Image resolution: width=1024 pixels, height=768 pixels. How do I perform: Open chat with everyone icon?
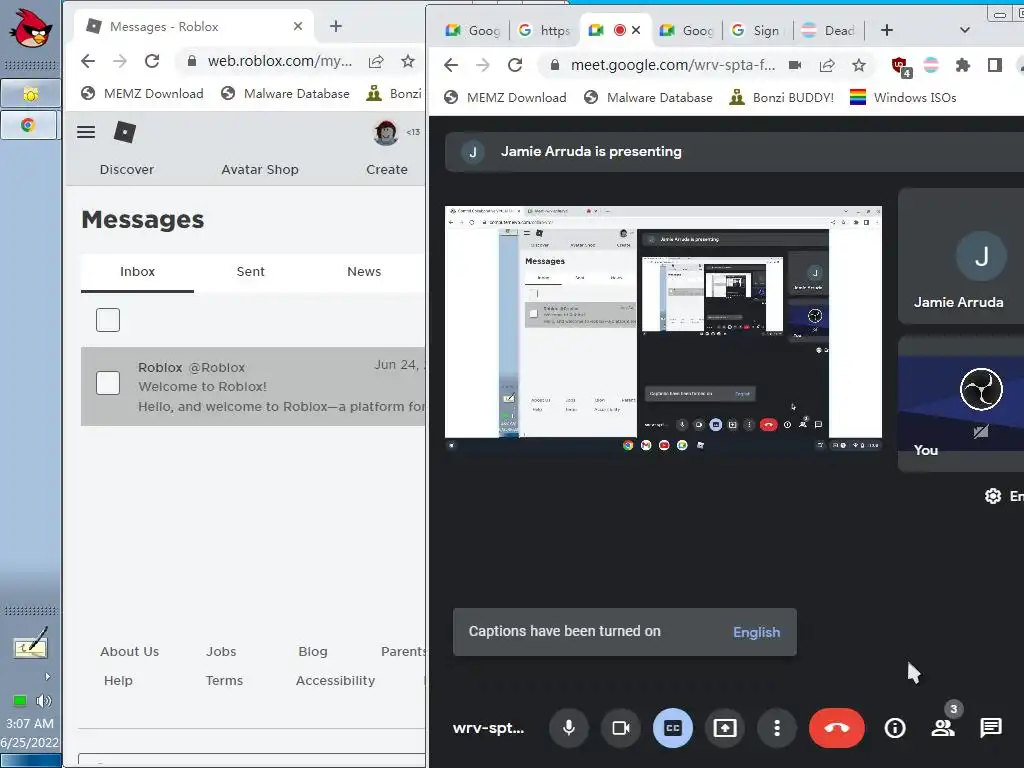[x=991, y=728]
